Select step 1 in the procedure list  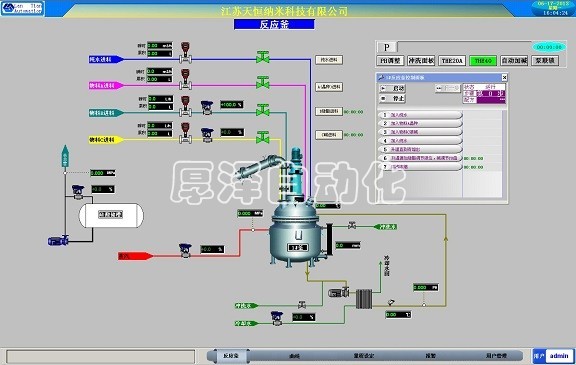(420, 115)
